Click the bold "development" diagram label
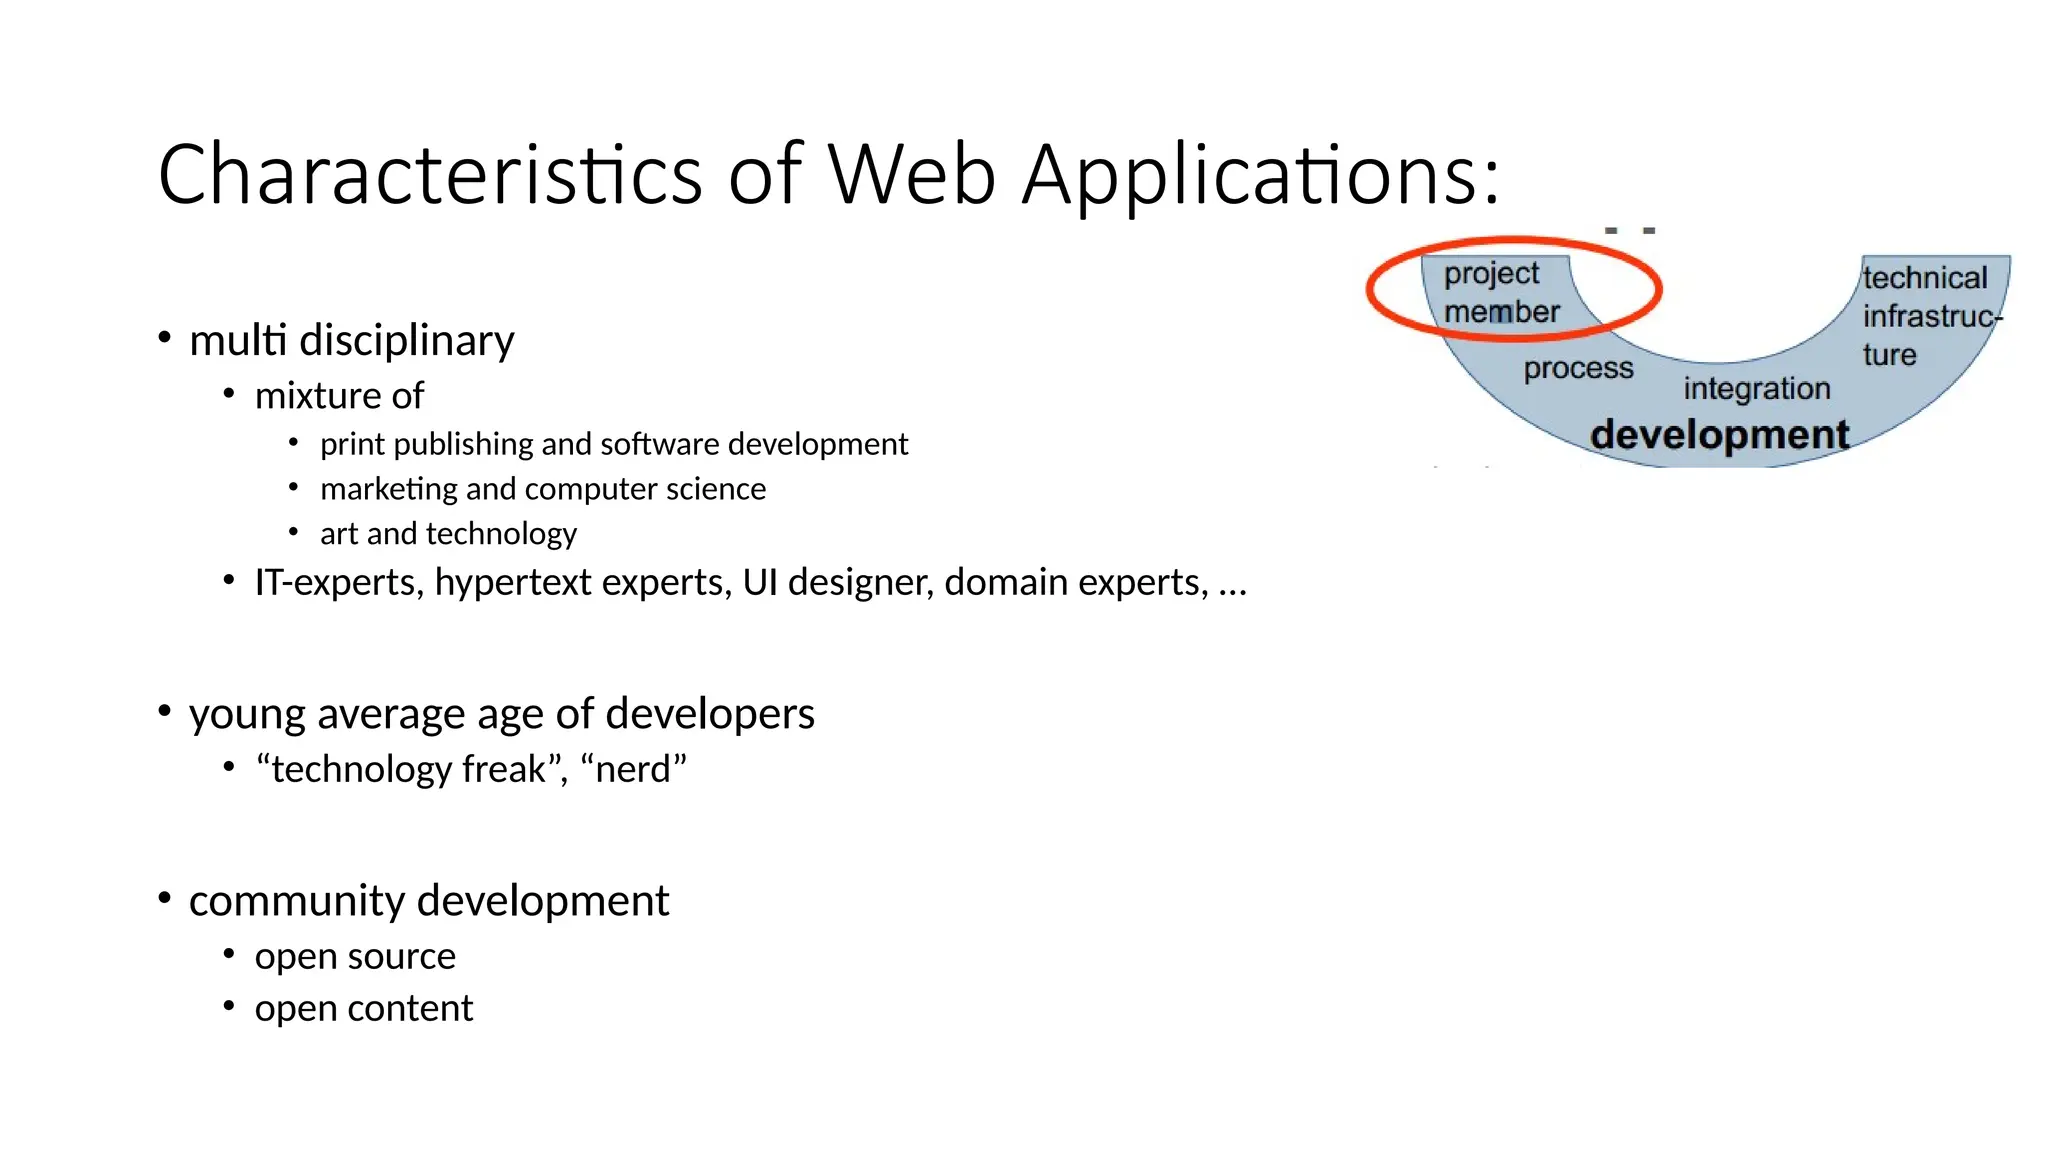The width and height of the screenshot is (2048, 1152). pyautogui.click(x=1719, y=435)
